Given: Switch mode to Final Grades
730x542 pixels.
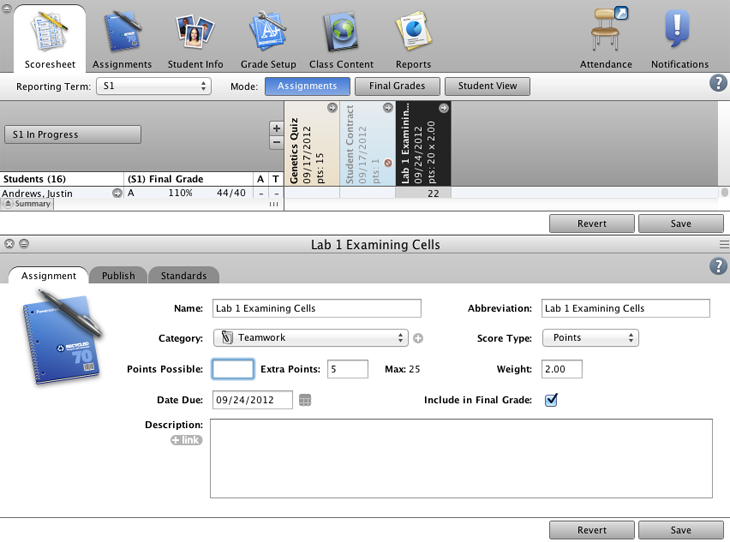Looking at the screenshot, I should (397, 86).
